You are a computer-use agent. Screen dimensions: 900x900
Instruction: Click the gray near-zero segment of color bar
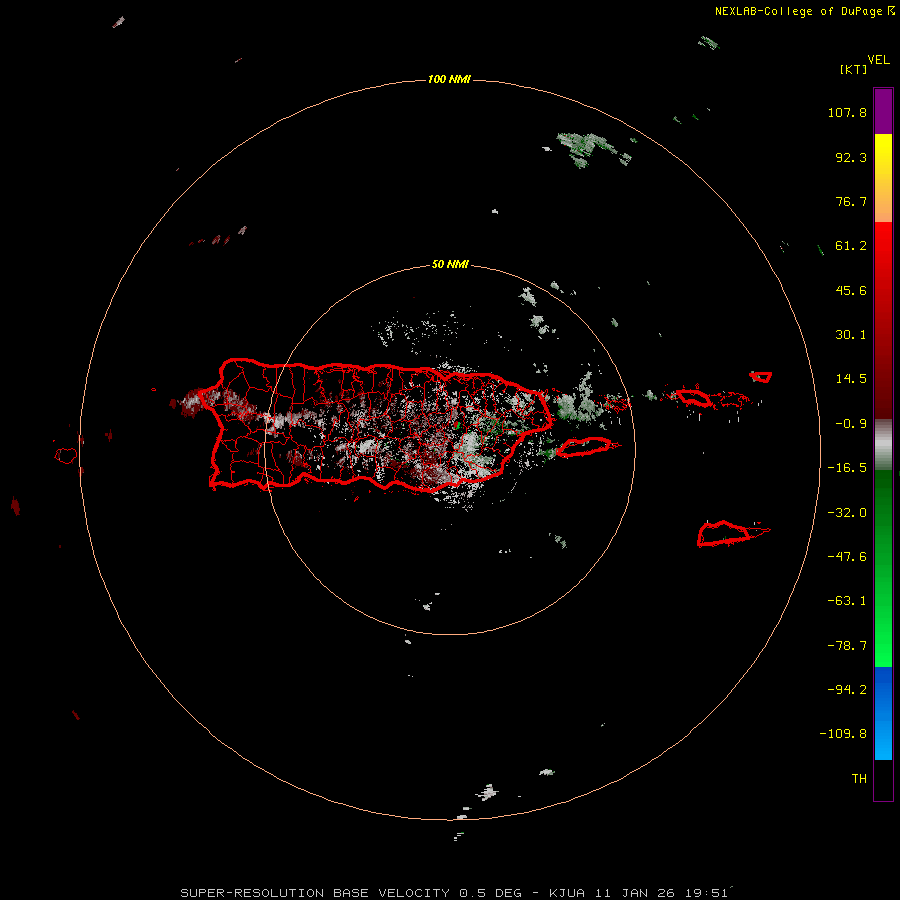883,445
